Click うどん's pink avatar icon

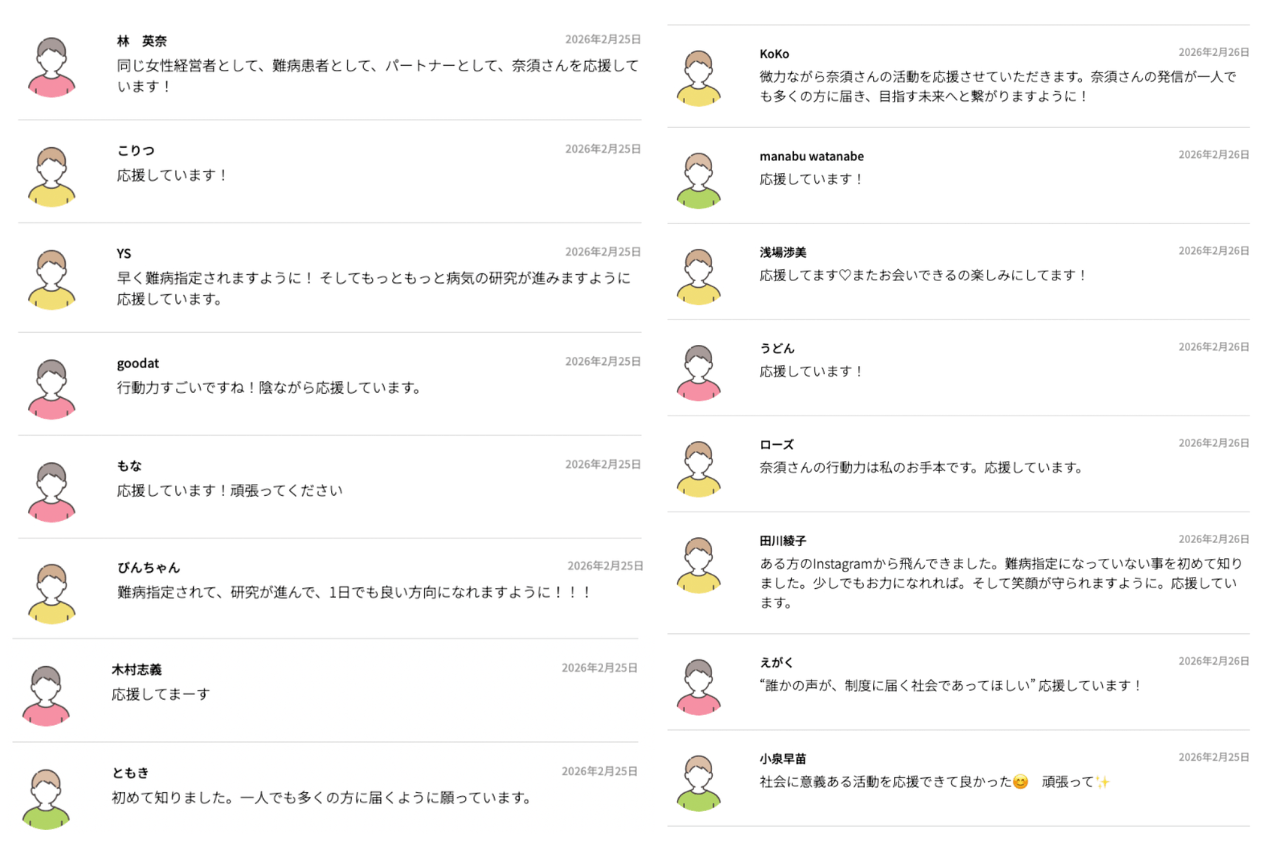[698, 373]
